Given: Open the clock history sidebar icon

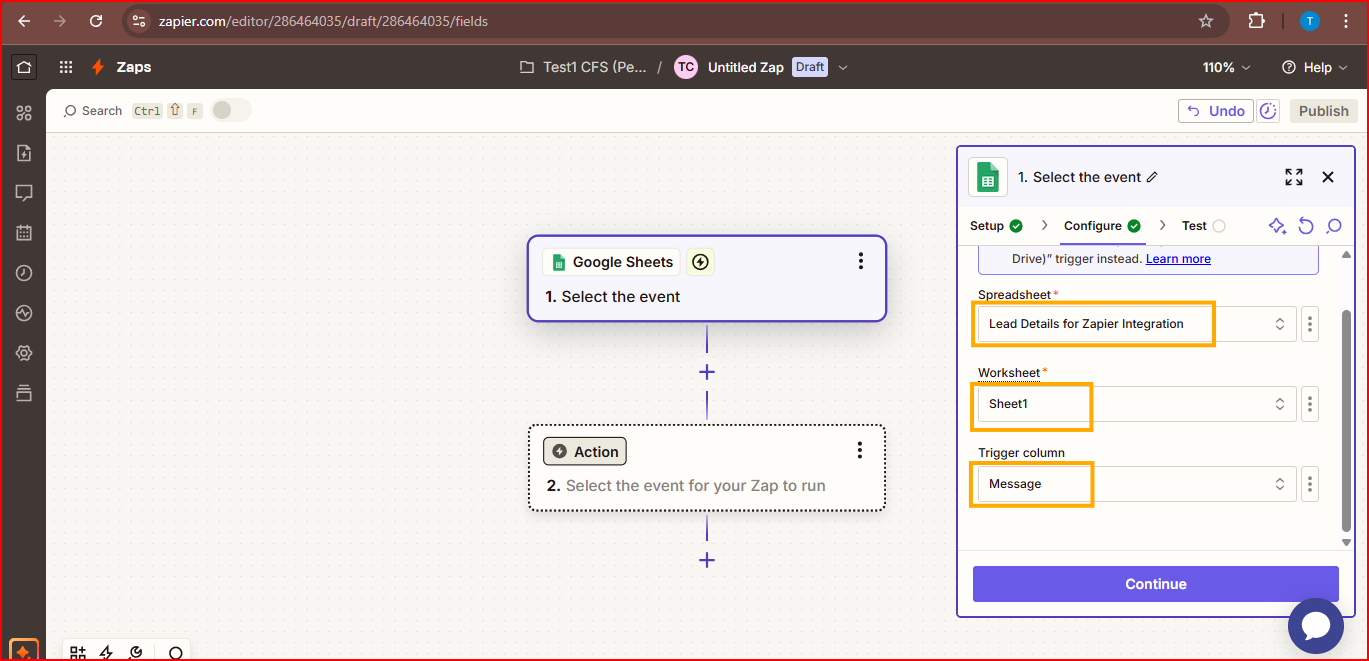Looking at the screenshot, I should tap(24, 273).
